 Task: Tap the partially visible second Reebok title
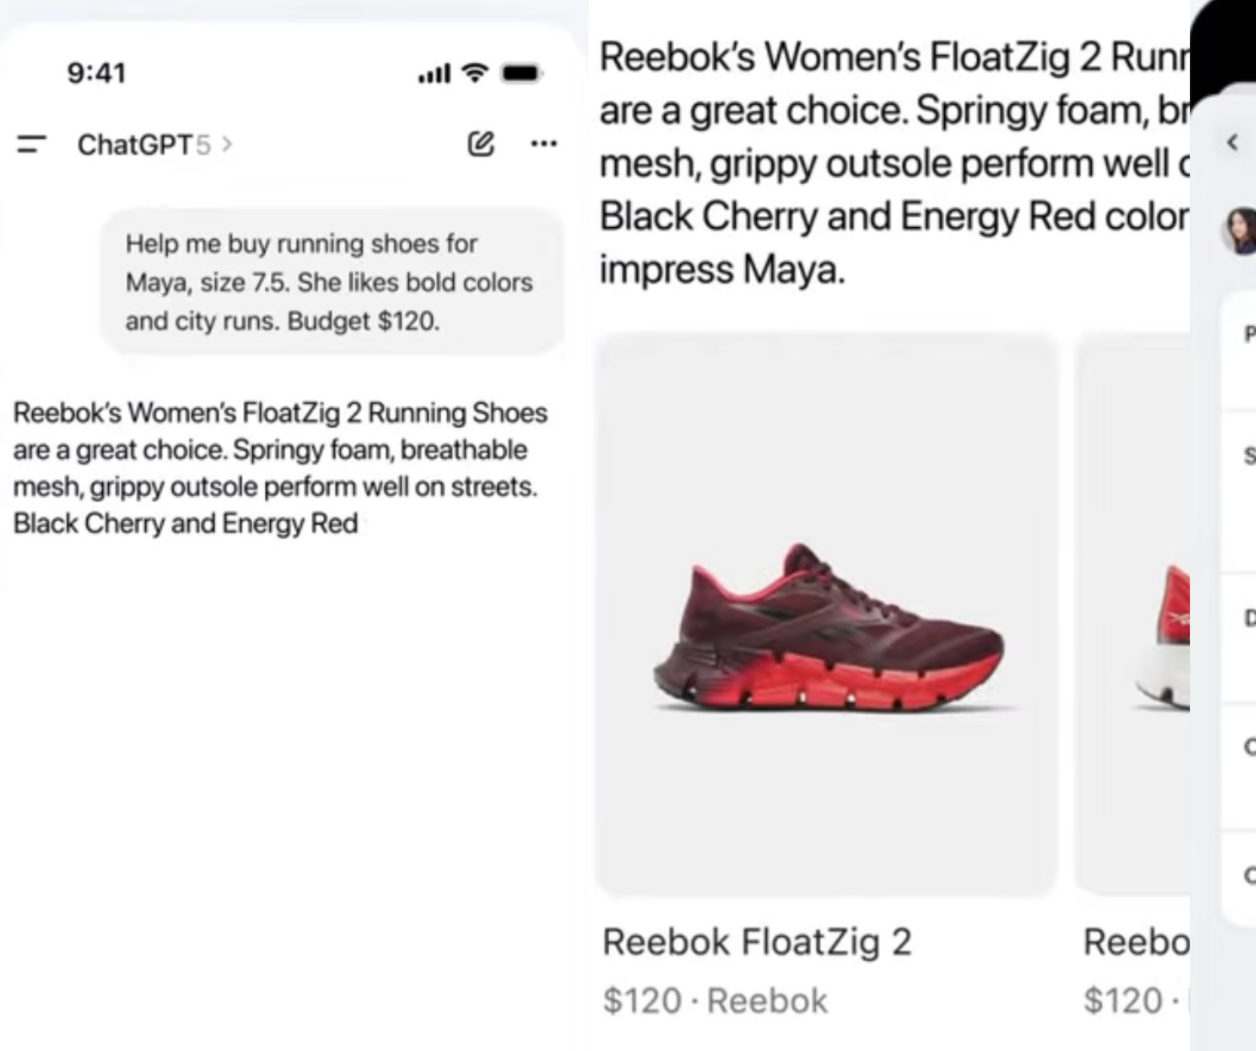[1135, 942]
